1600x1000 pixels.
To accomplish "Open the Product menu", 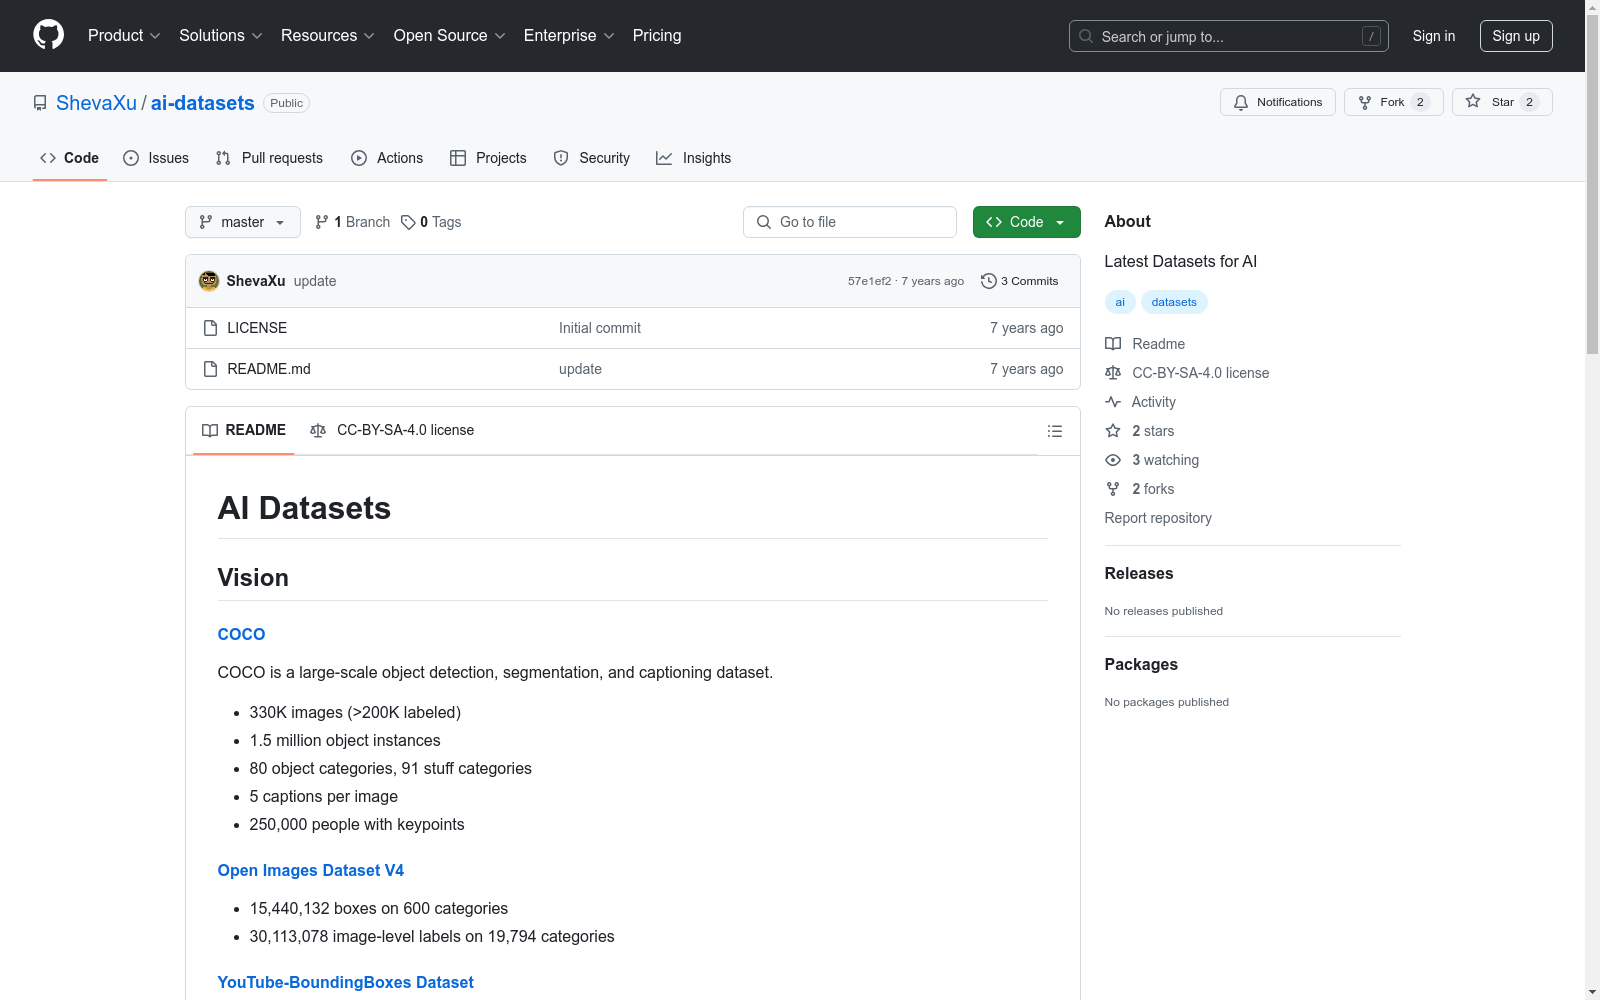I will (124, 36).
